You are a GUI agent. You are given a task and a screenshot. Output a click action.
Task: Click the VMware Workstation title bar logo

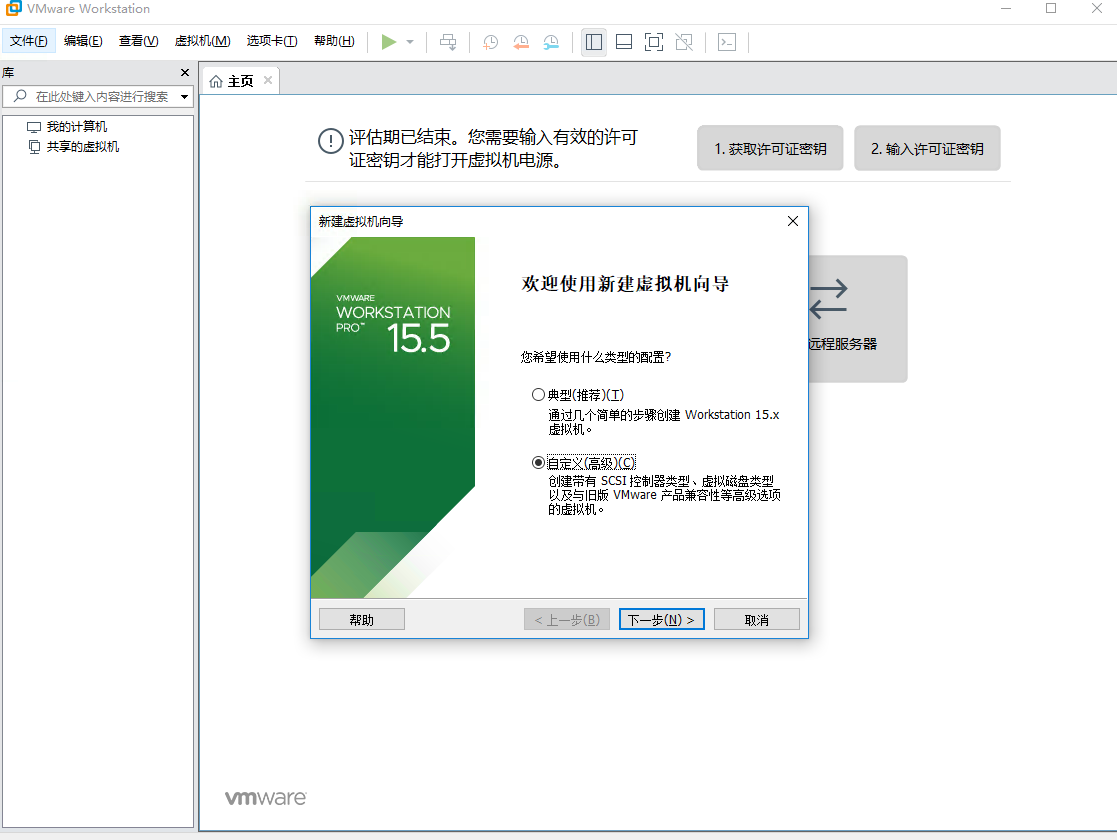13,9
